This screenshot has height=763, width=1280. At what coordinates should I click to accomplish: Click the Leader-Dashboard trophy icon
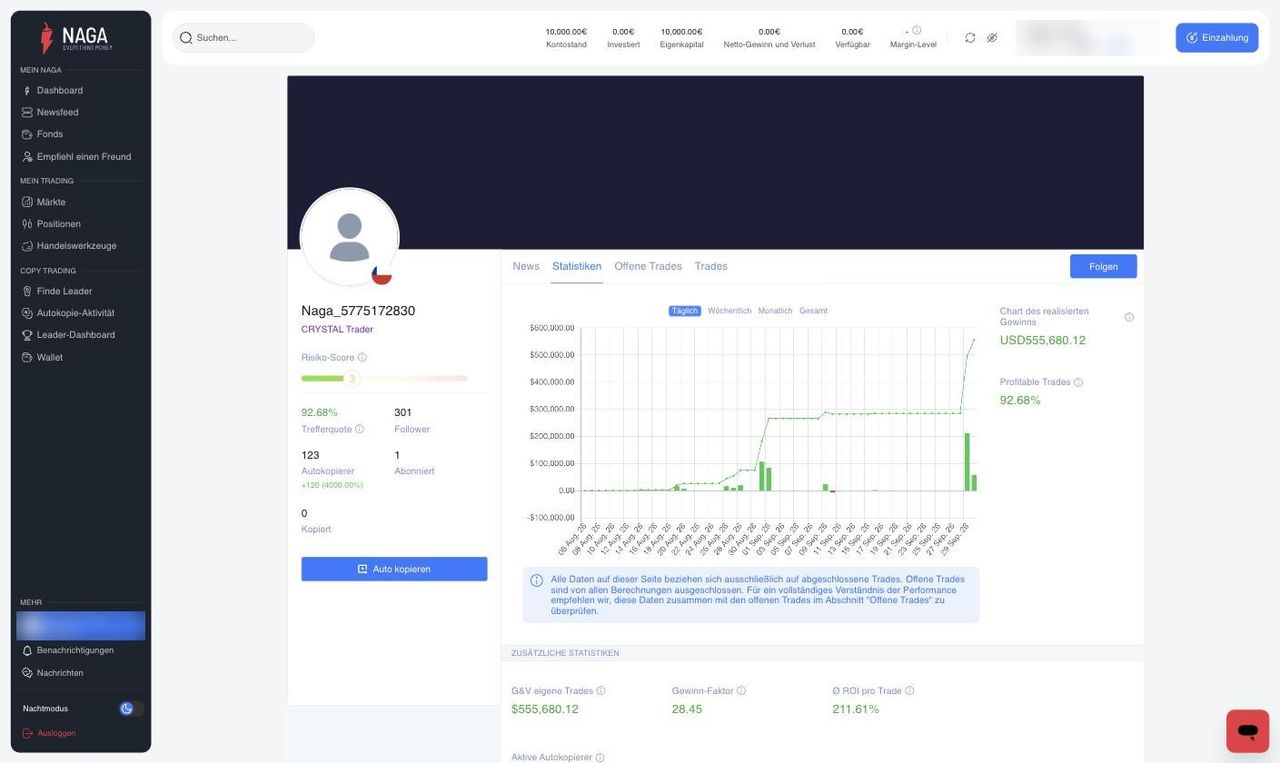point(27,335)
